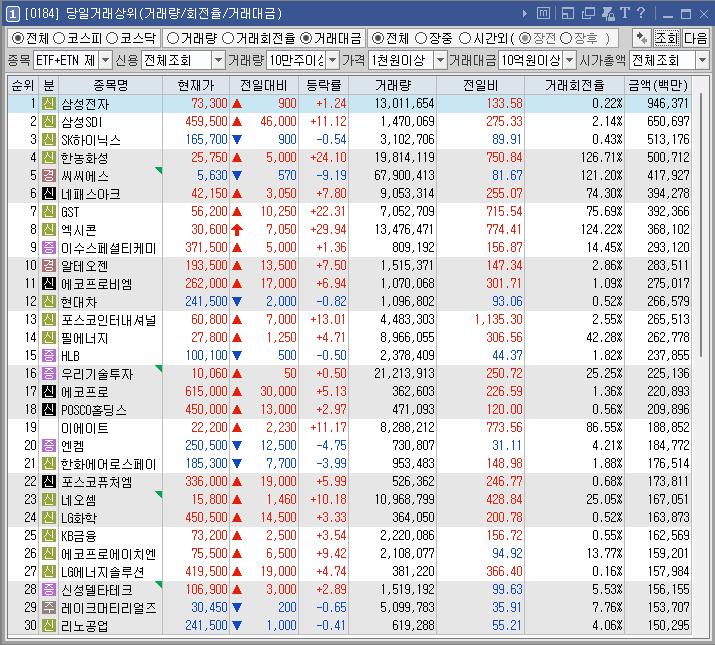The image size is (715, 645).
Task: Select the 코스피 radio button
Action: tap(59, 38)
